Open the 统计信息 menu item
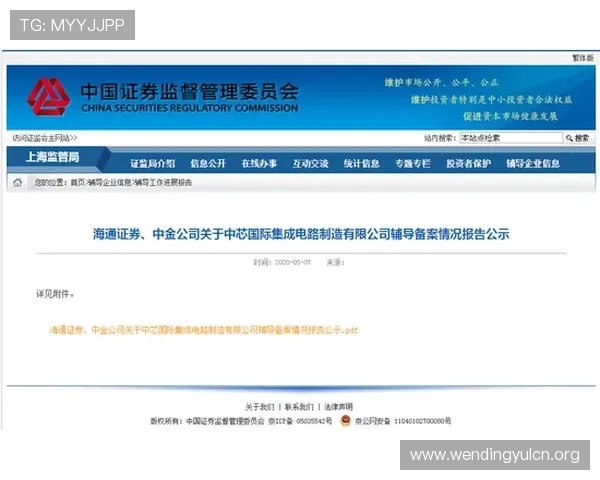Viewport: 600px width, 480px height. tap(362, 164)
